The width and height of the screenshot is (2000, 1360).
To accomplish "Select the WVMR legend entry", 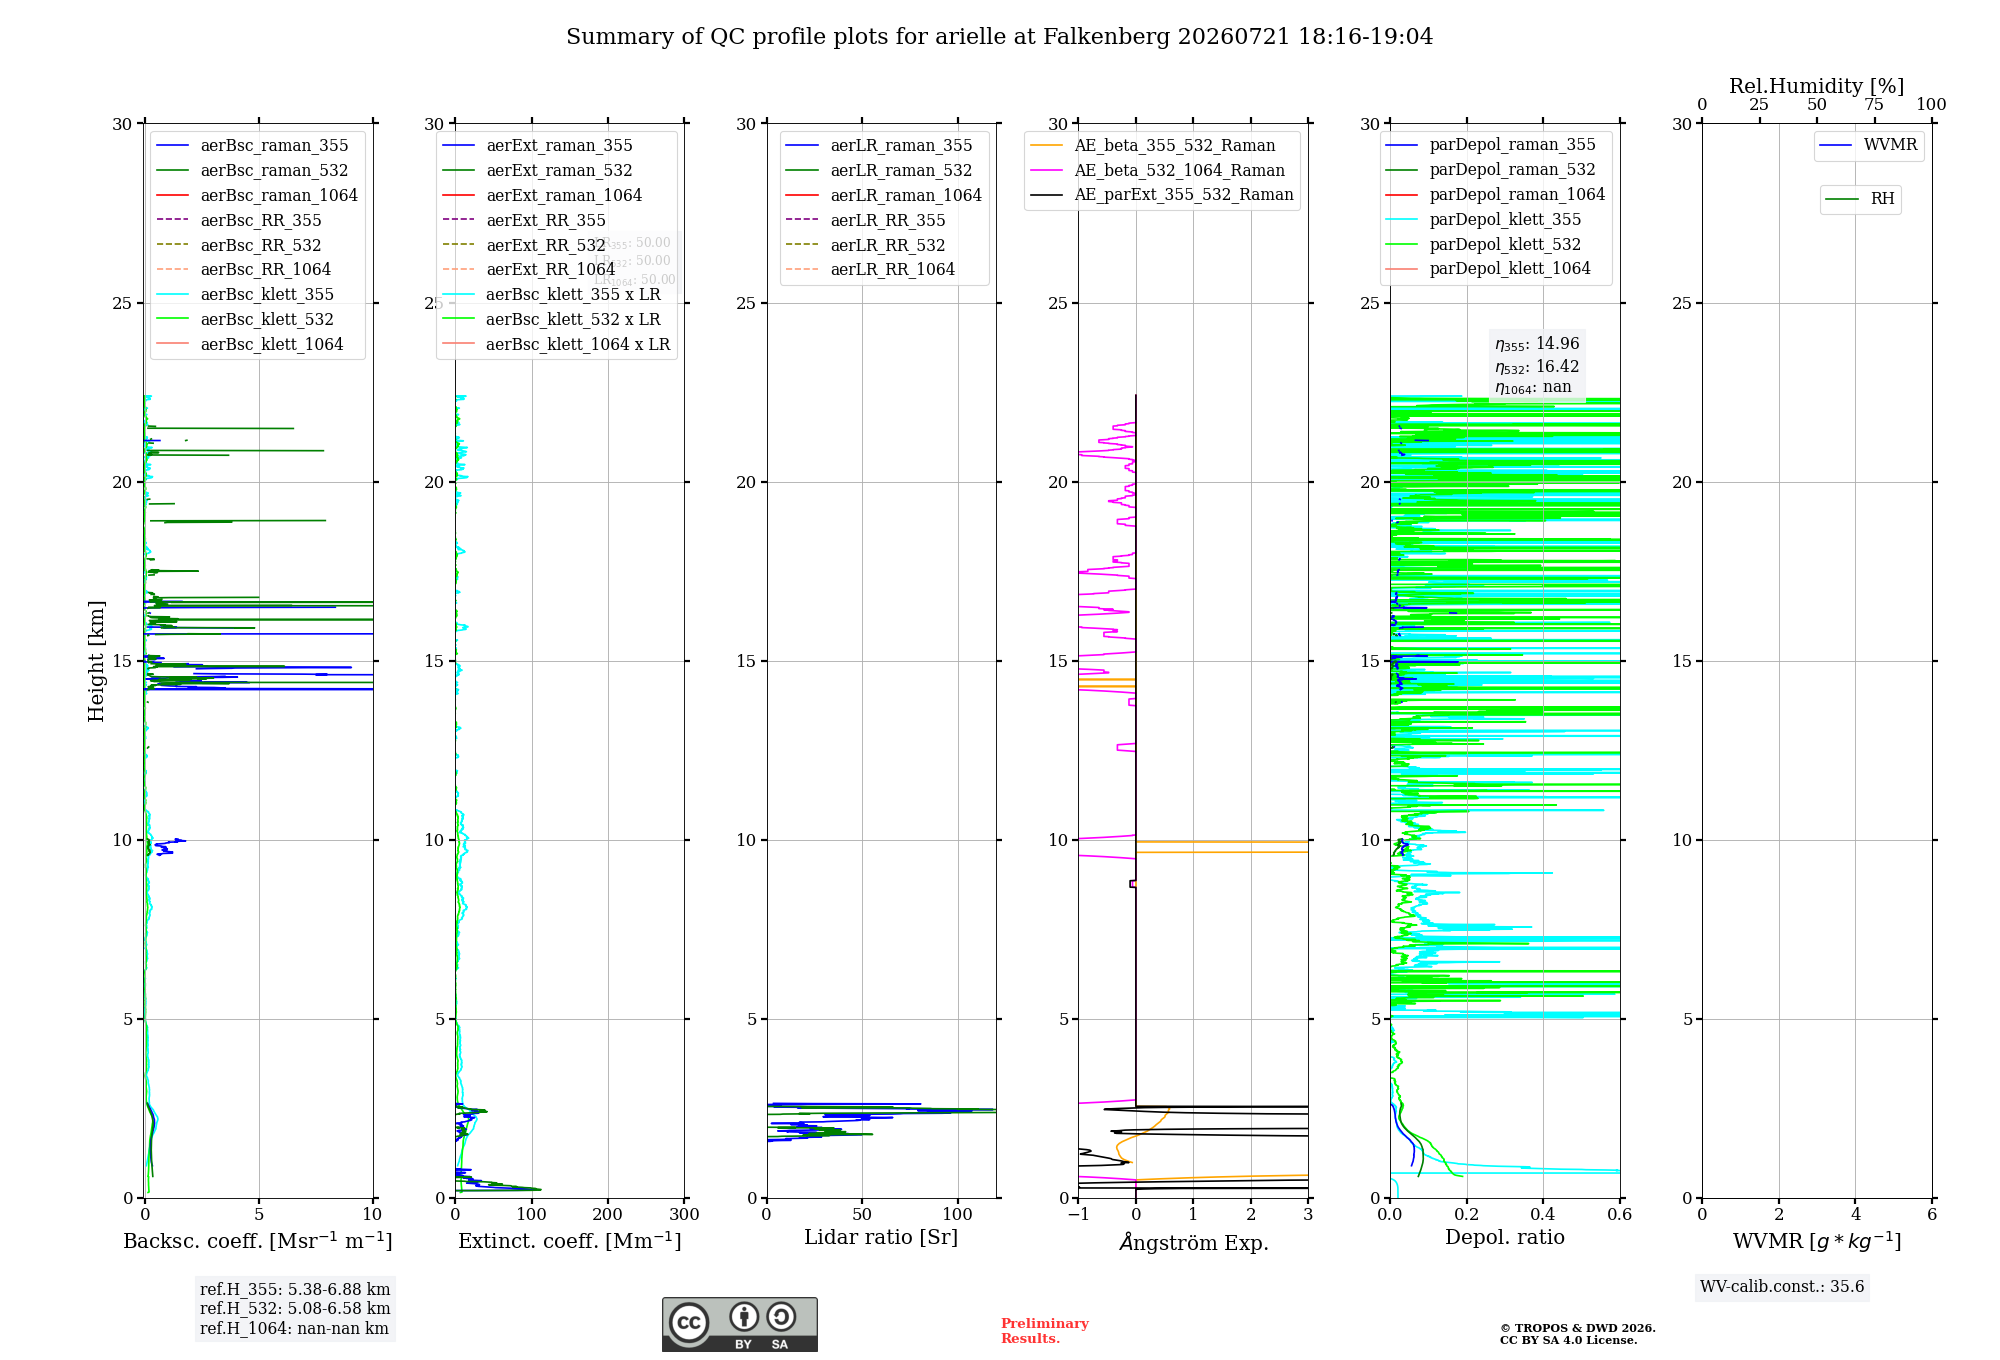I will 1868,146.
